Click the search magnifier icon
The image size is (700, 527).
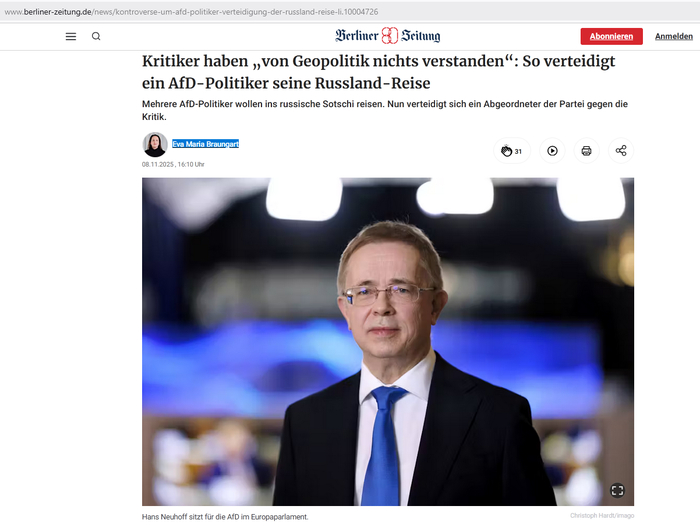pyautogui.click(x=96, y=36)
